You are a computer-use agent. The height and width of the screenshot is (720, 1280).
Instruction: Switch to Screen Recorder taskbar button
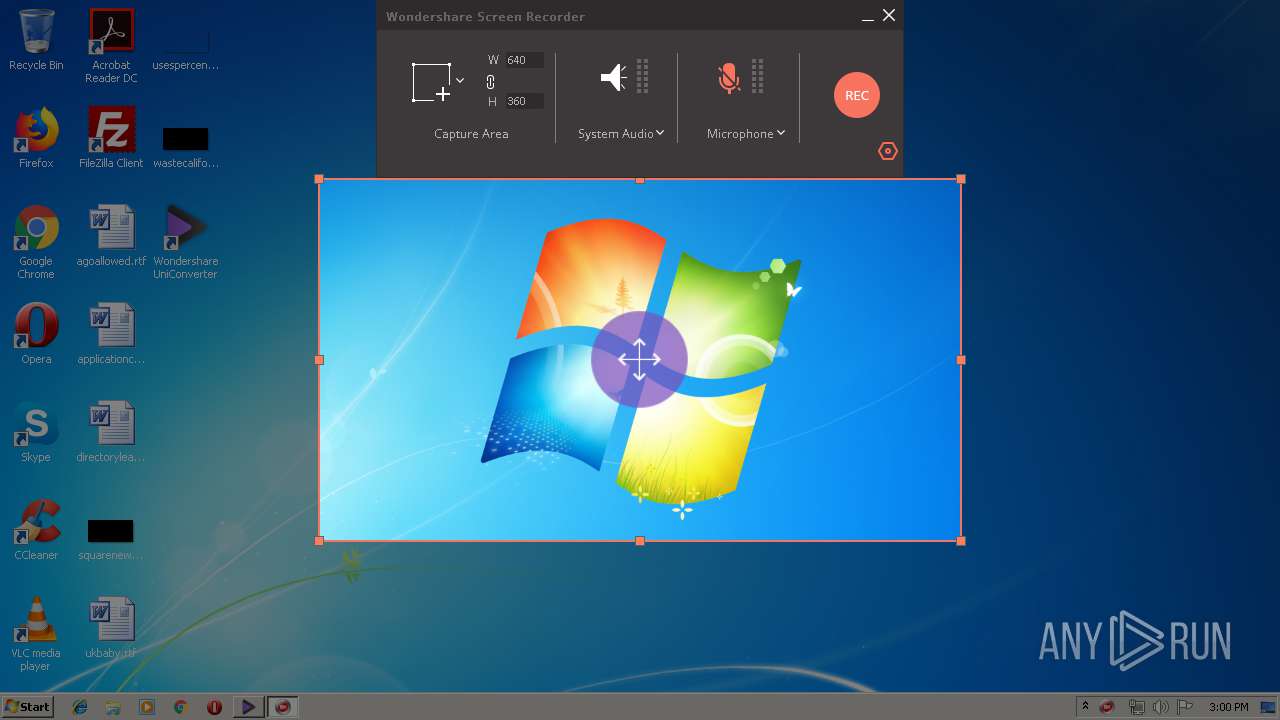coord(283,707)
